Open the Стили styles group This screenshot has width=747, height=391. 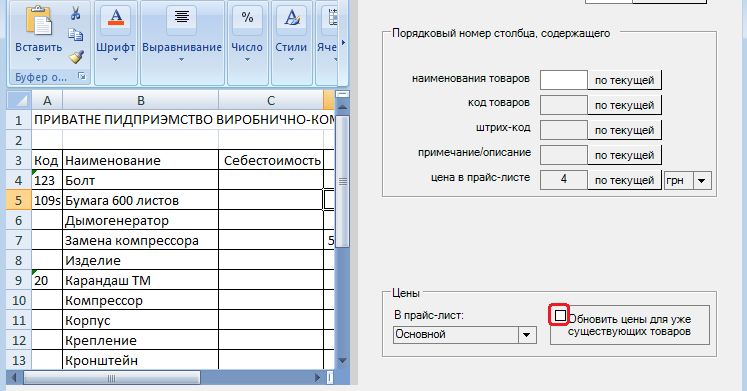291,43
